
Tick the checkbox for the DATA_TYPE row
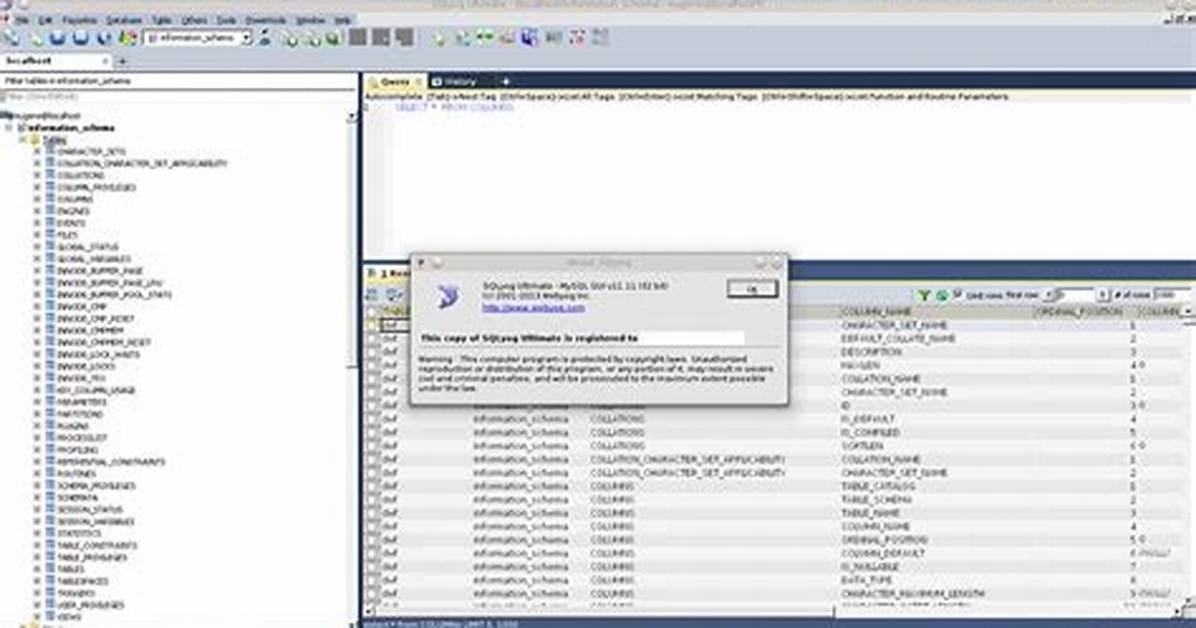373,580
